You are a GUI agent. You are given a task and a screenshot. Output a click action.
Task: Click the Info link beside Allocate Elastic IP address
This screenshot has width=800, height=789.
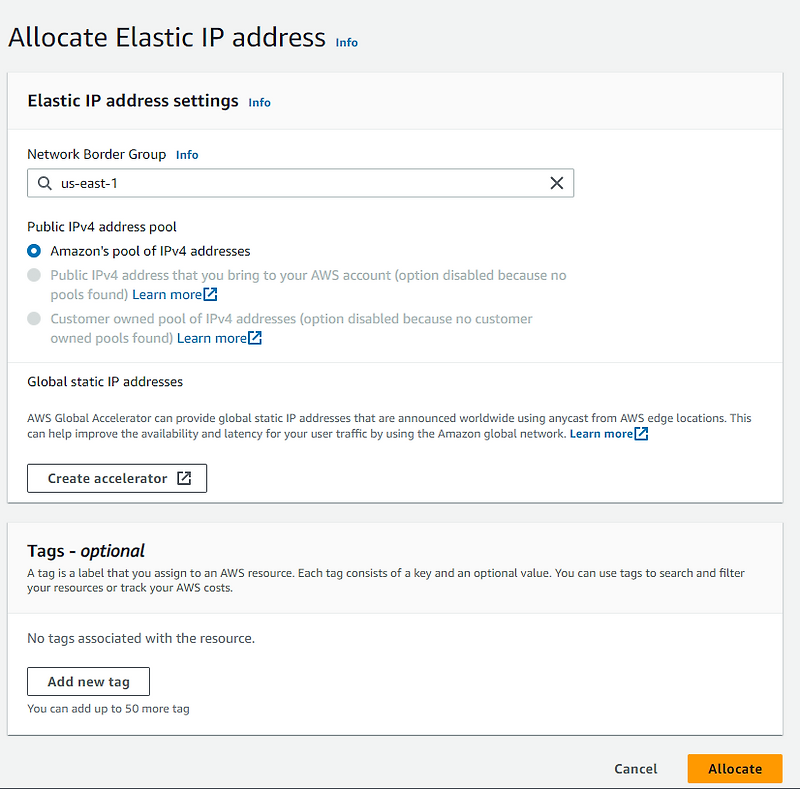[346, 42]
